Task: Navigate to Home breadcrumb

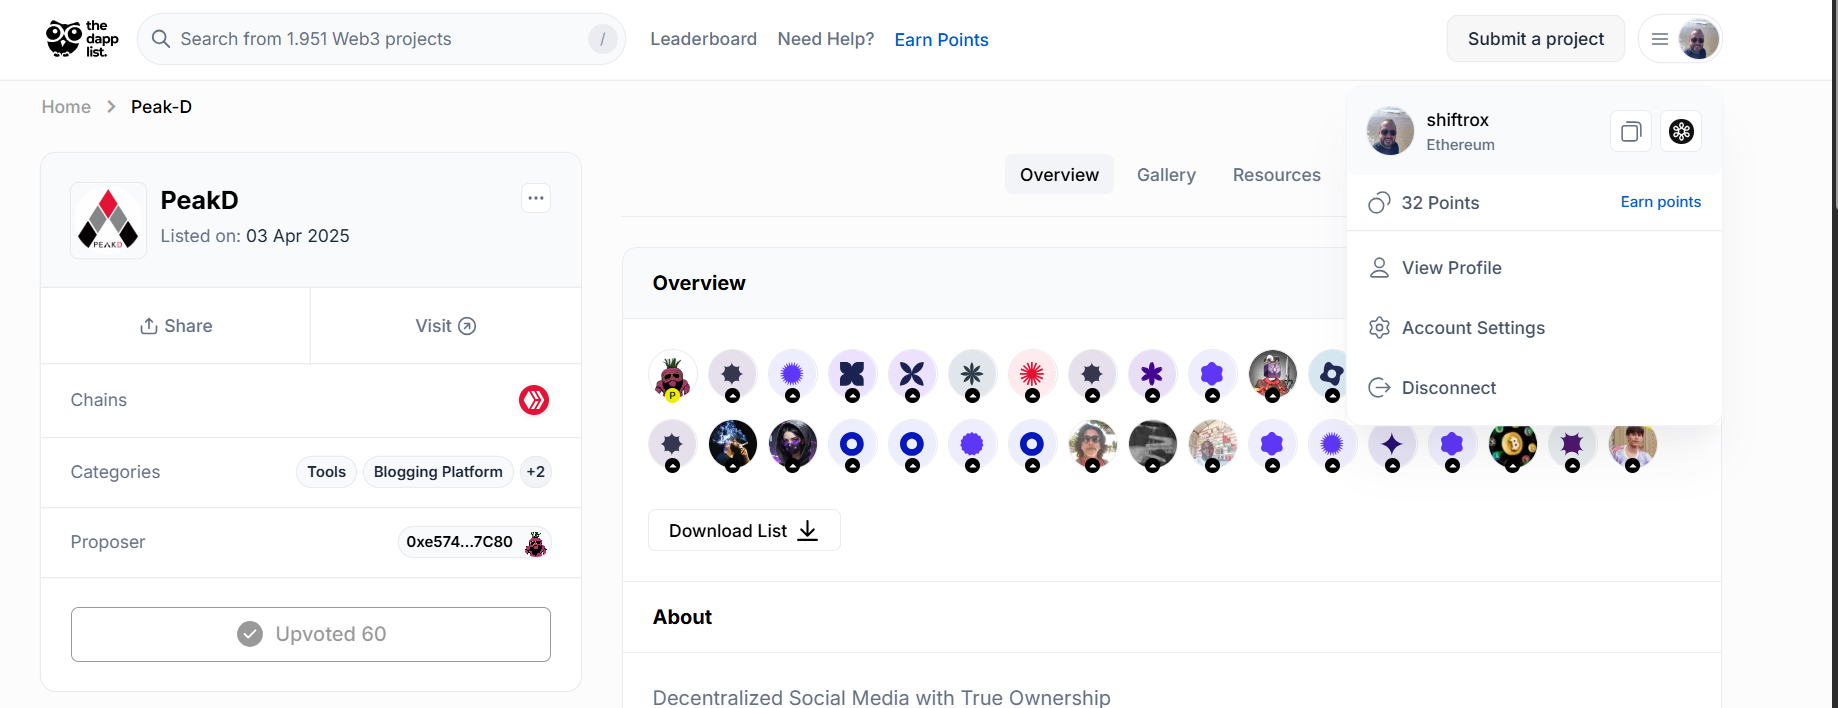Action: click(66, 107)
